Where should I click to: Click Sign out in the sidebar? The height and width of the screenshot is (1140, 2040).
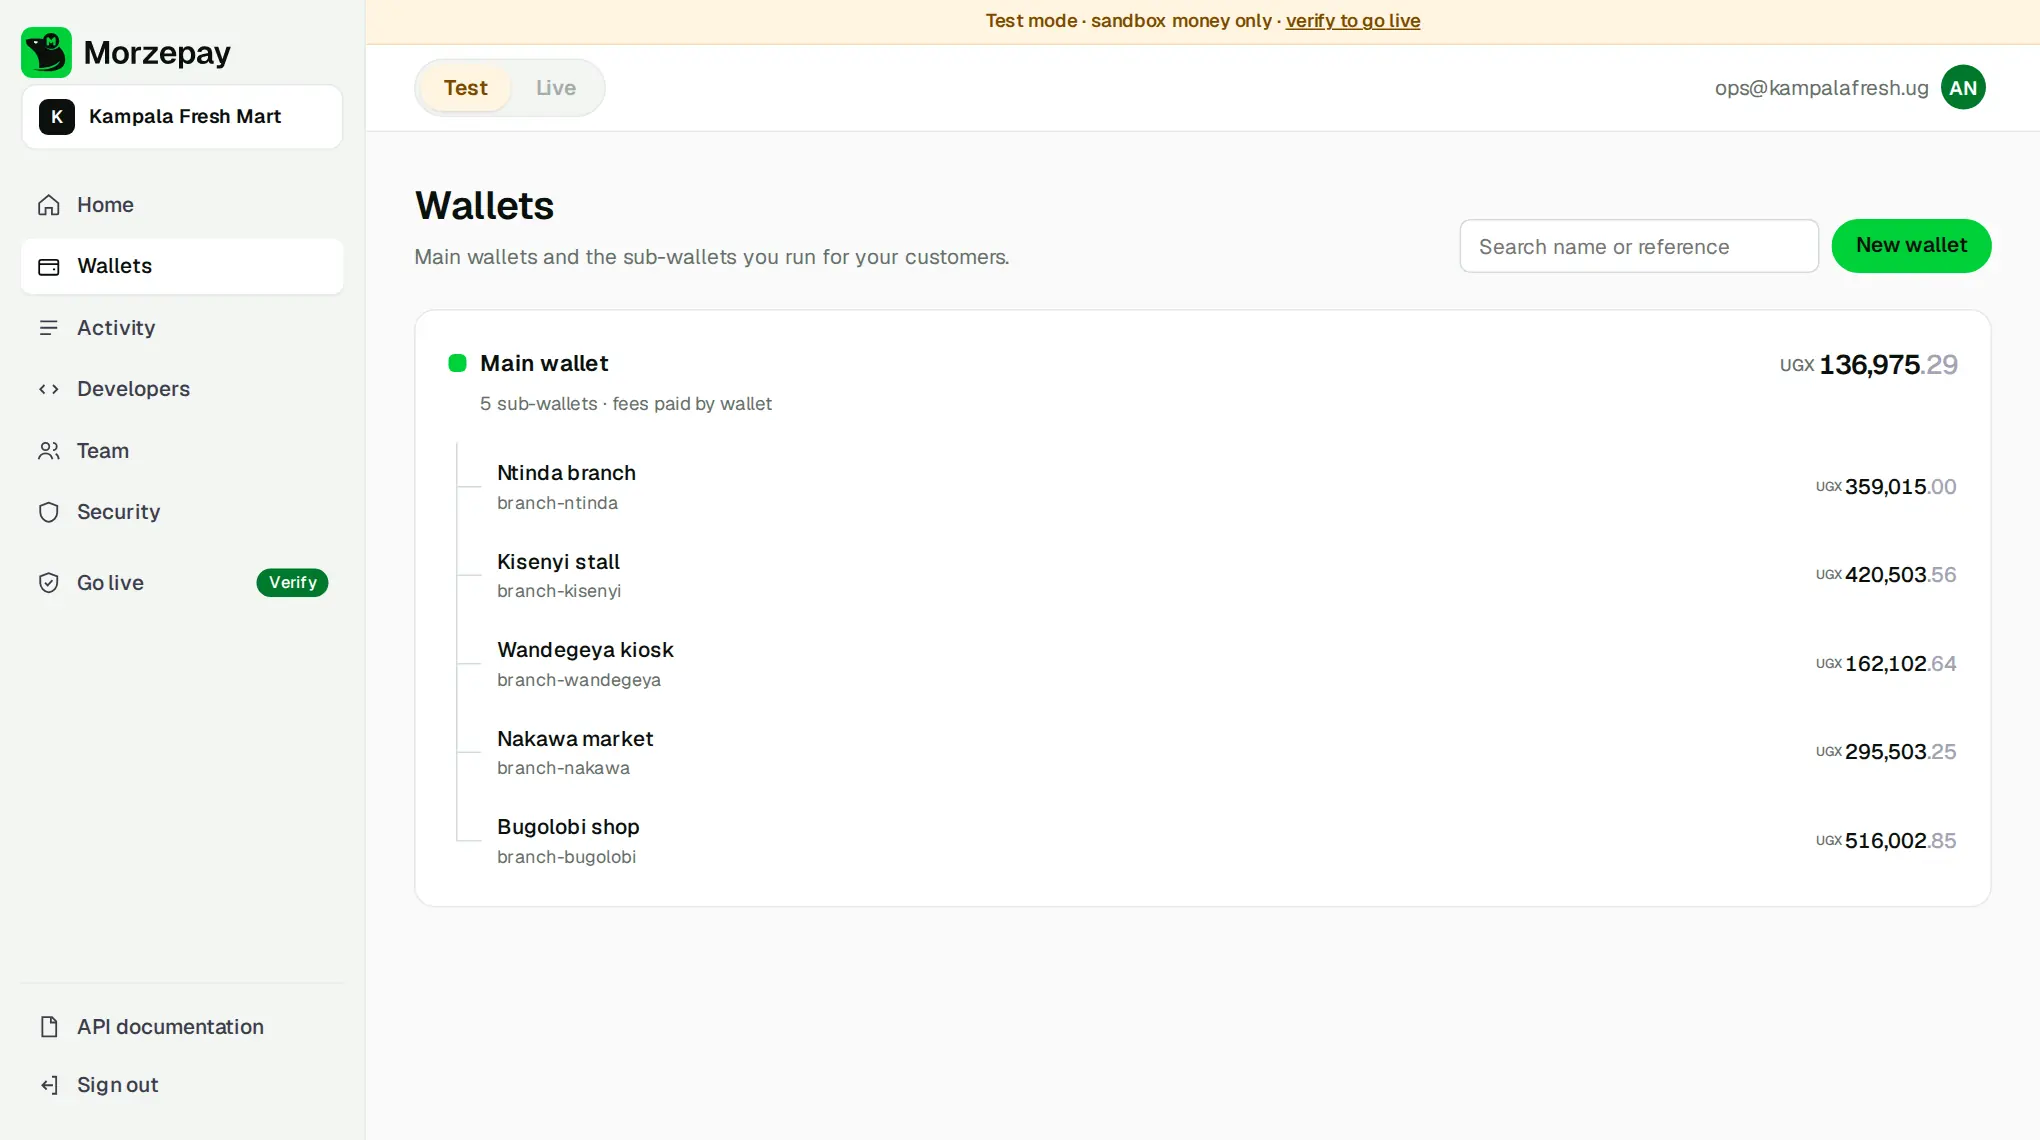click(x=182, y=1085)
